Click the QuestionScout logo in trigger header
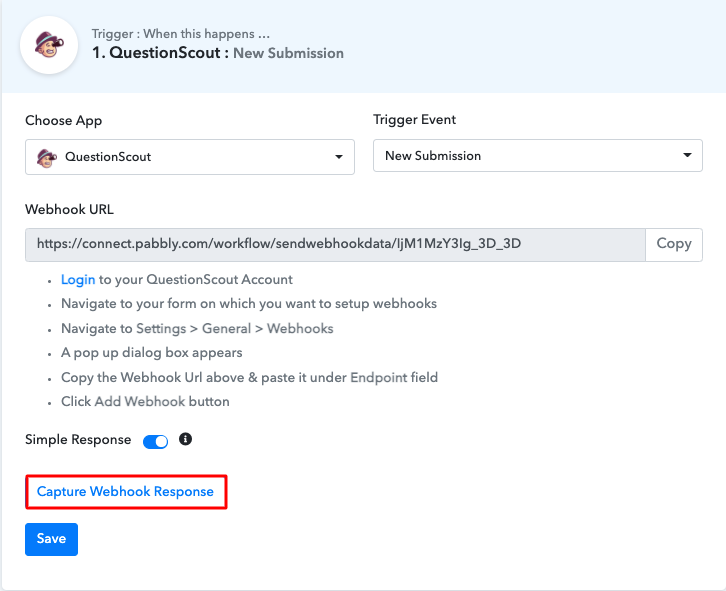 pyautogui.click(x=49, y=45)
